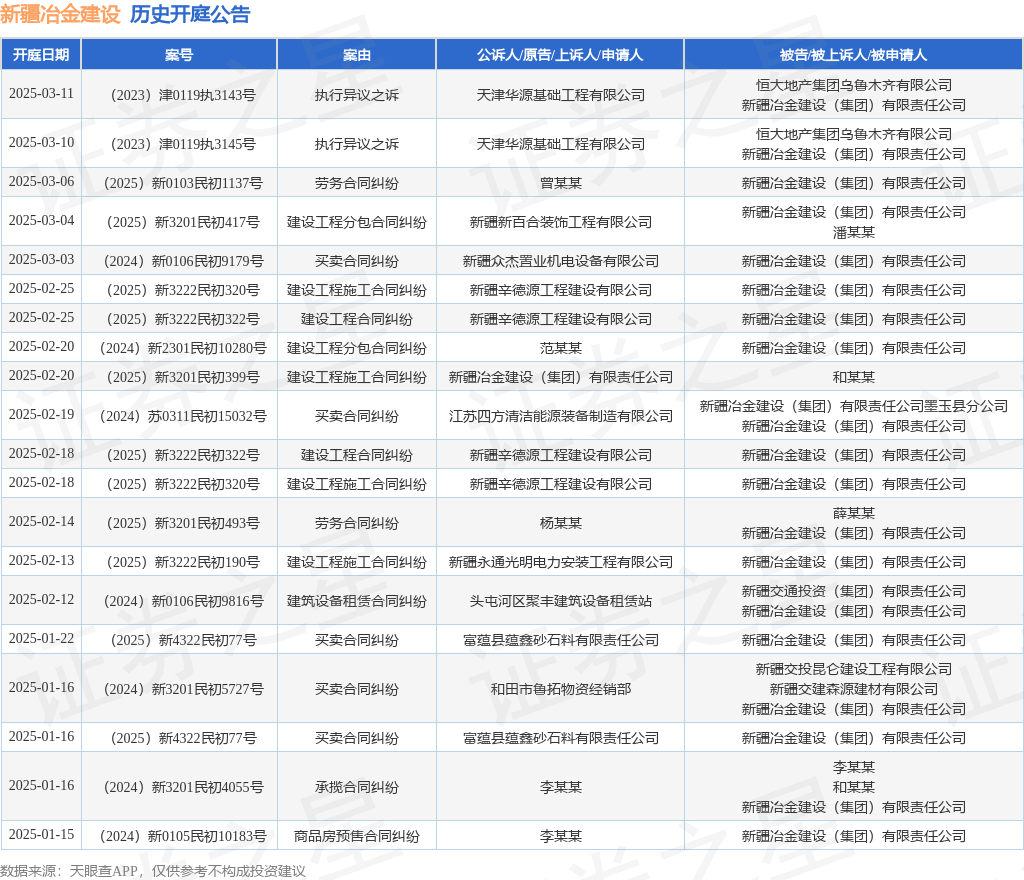Viewport: 1024px width, 880px height.
Task: Click plaintiff 李某某 in the 2025-01-15 row
Action: 560,837
